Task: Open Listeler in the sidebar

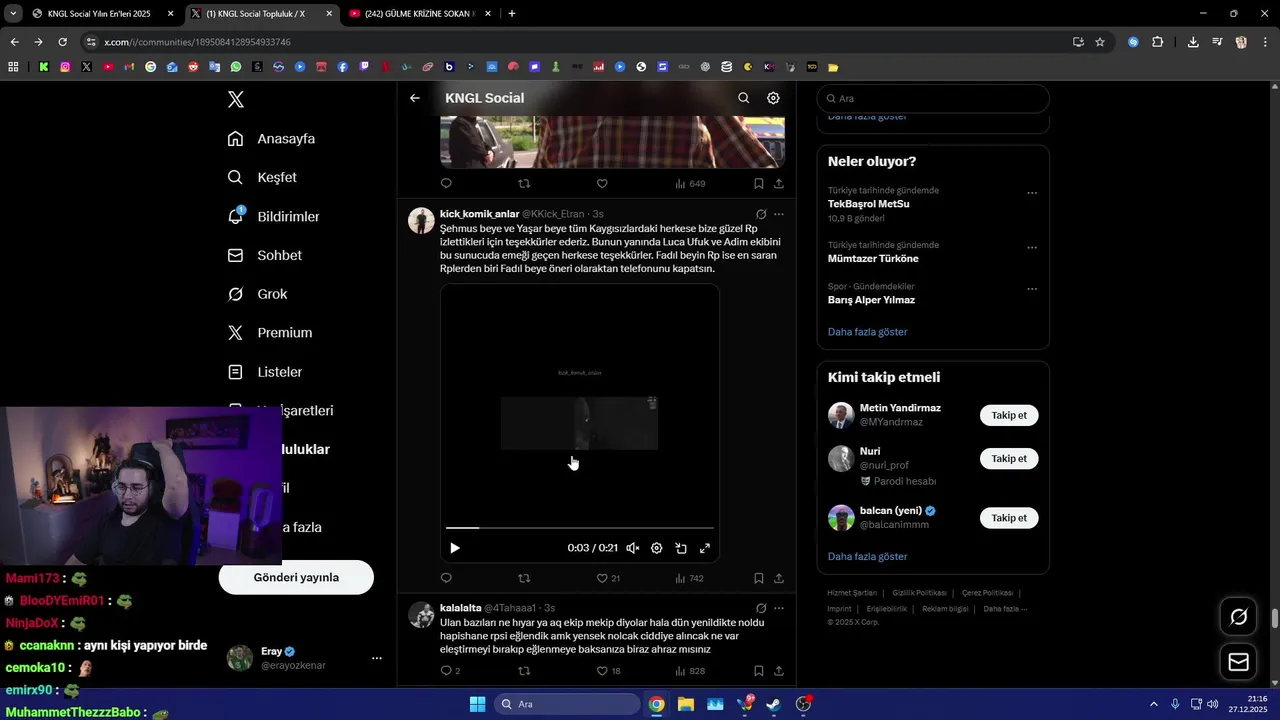Action: click(x=265, y=371)
